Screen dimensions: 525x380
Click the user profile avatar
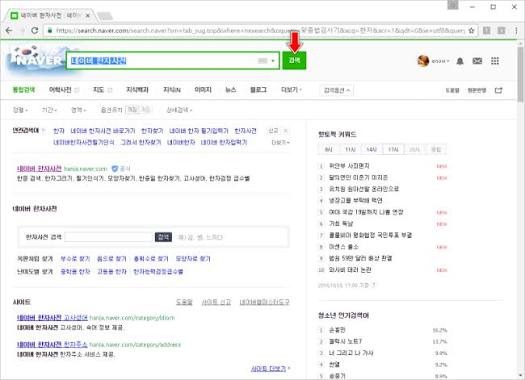pos(423,61)
